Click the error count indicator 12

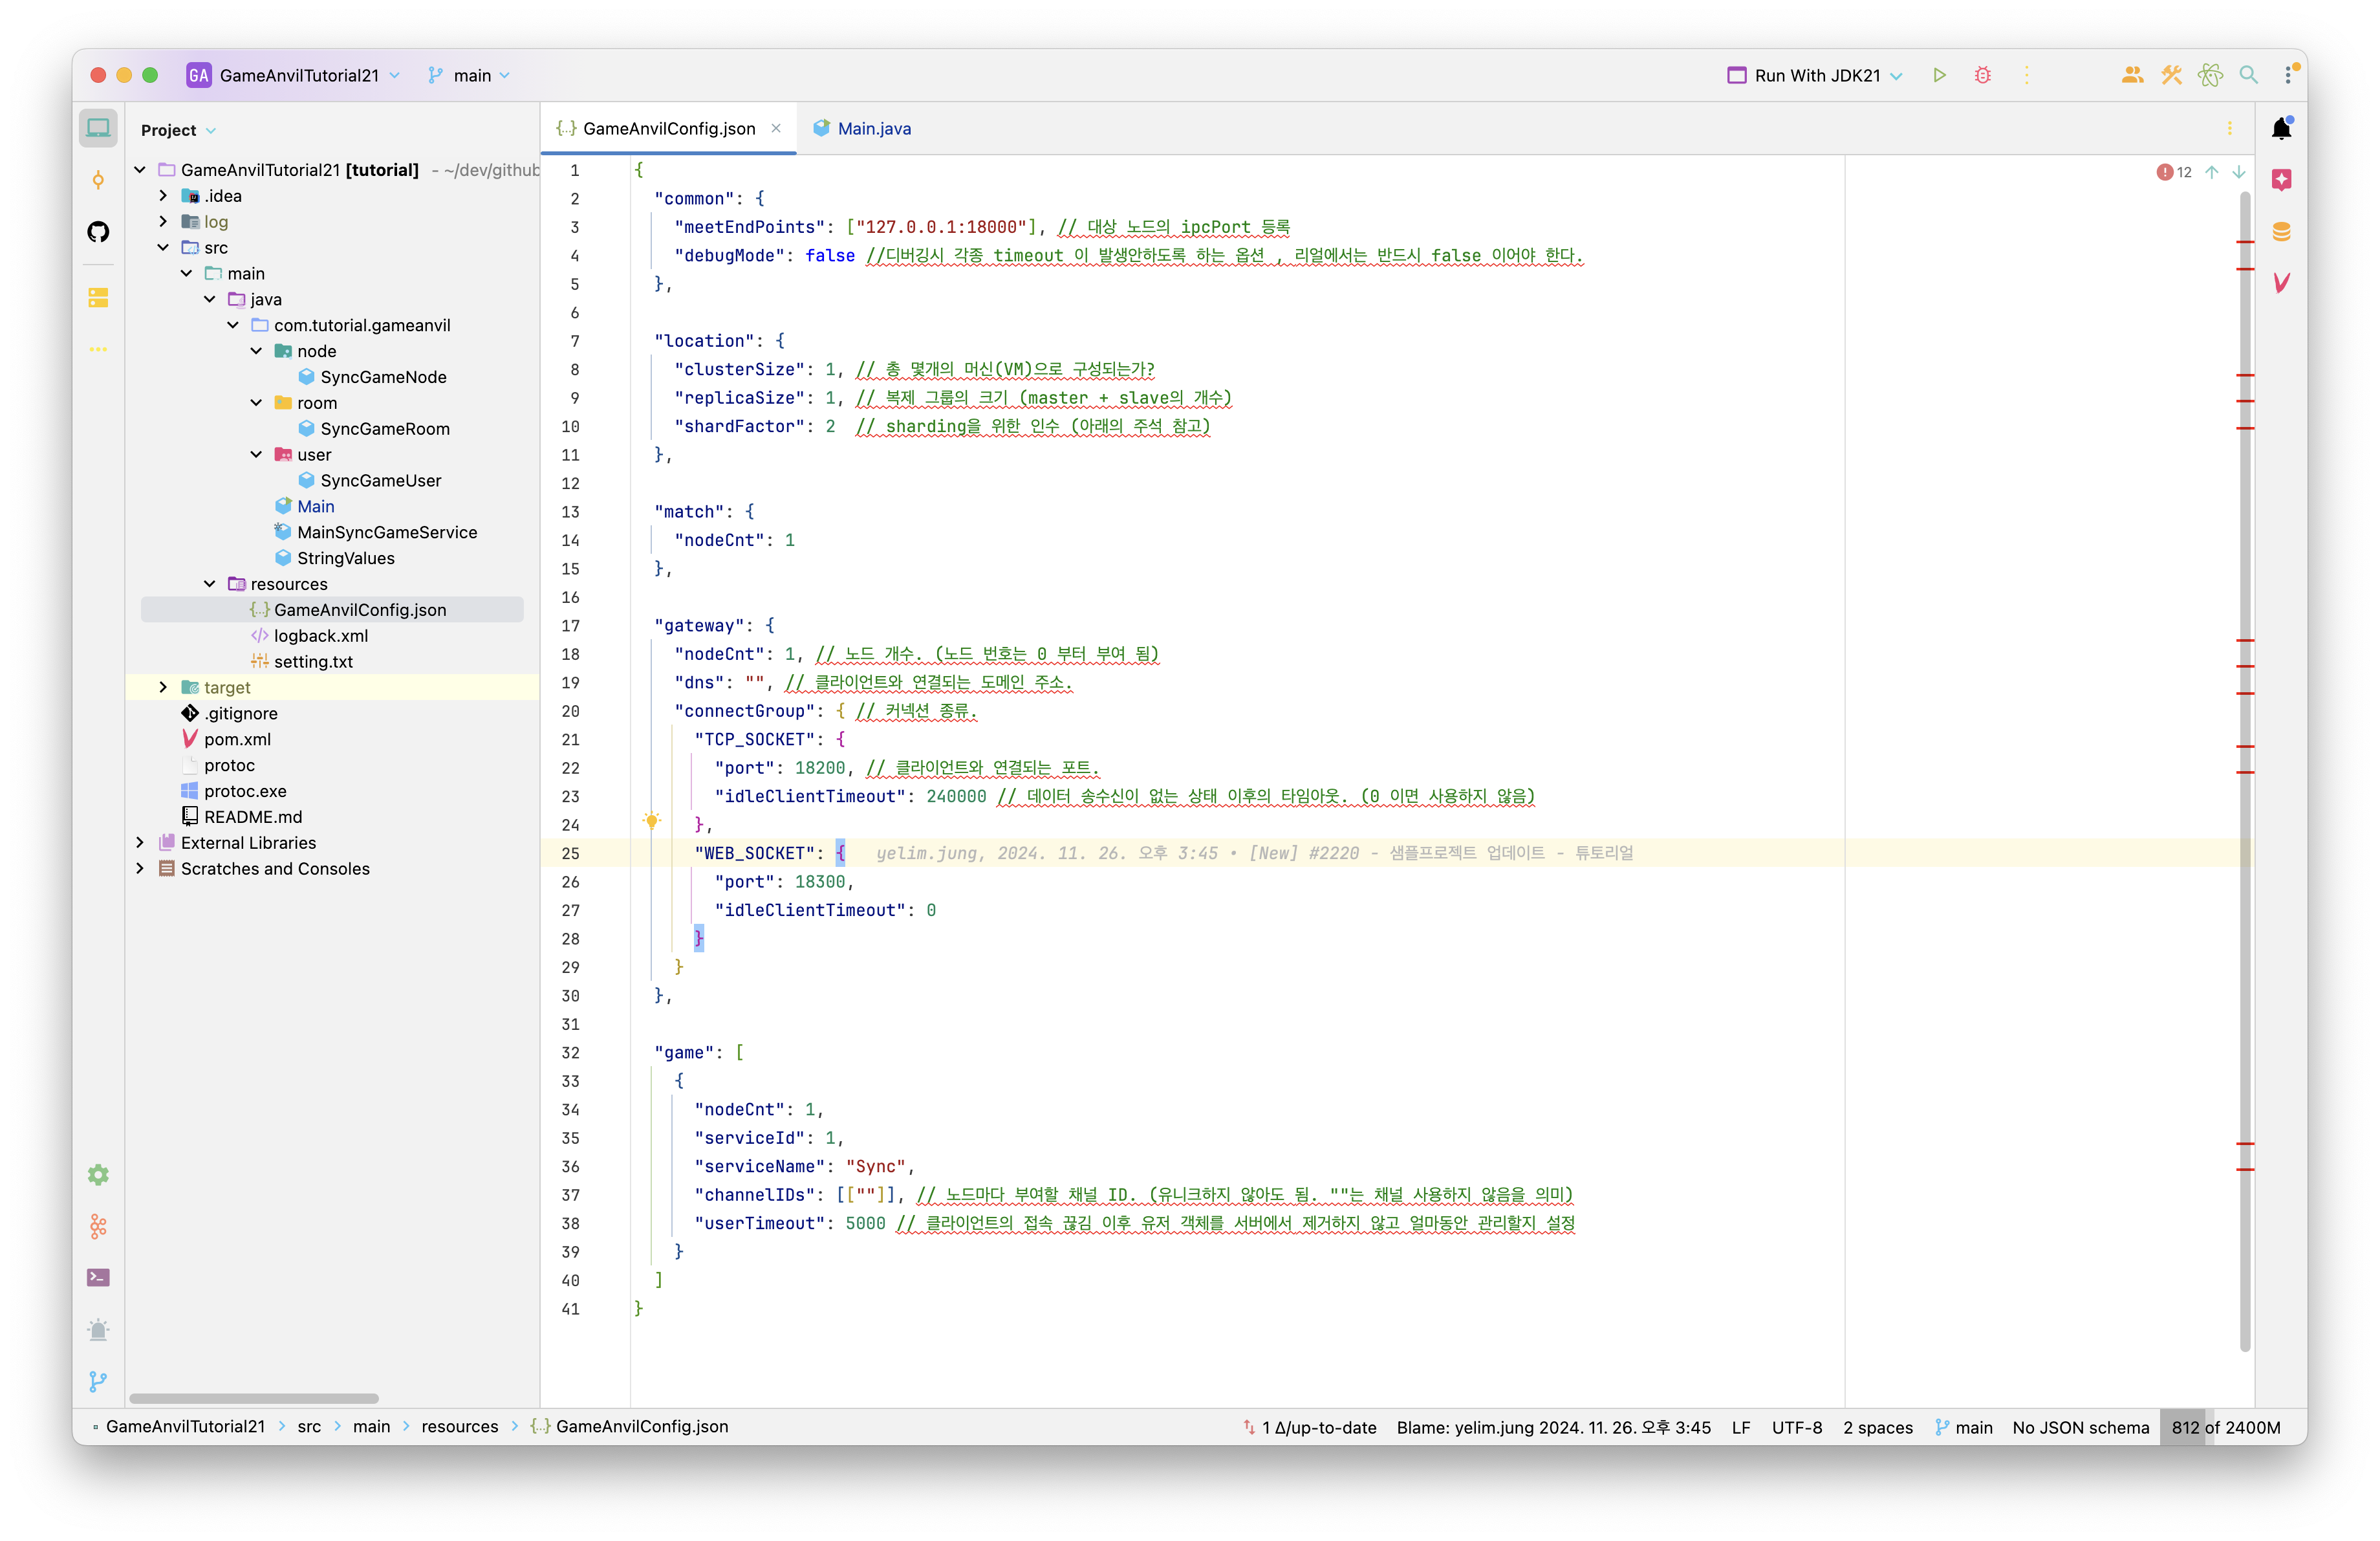(x=2175, y=172)
